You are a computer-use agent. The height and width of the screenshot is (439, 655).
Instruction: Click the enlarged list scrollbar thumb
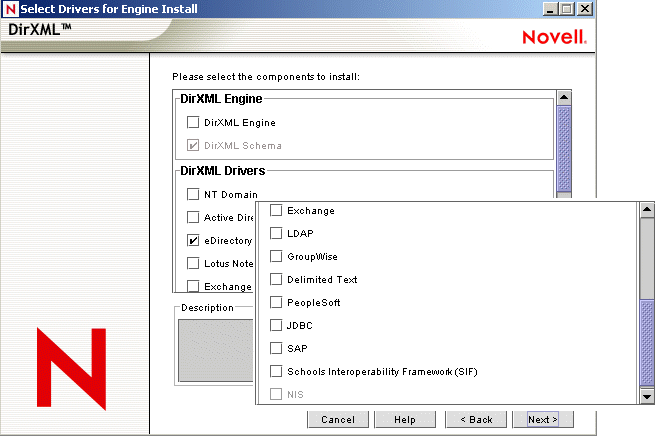tap(647, 343)
